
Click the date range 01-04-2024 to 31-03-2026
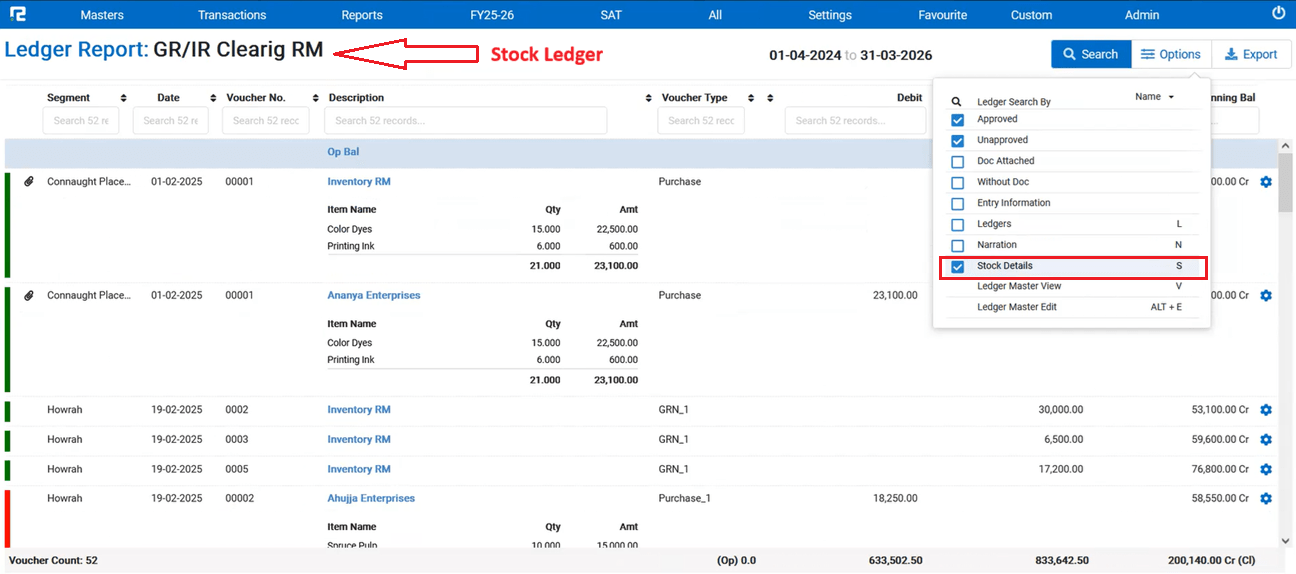(x=851, y=56)
